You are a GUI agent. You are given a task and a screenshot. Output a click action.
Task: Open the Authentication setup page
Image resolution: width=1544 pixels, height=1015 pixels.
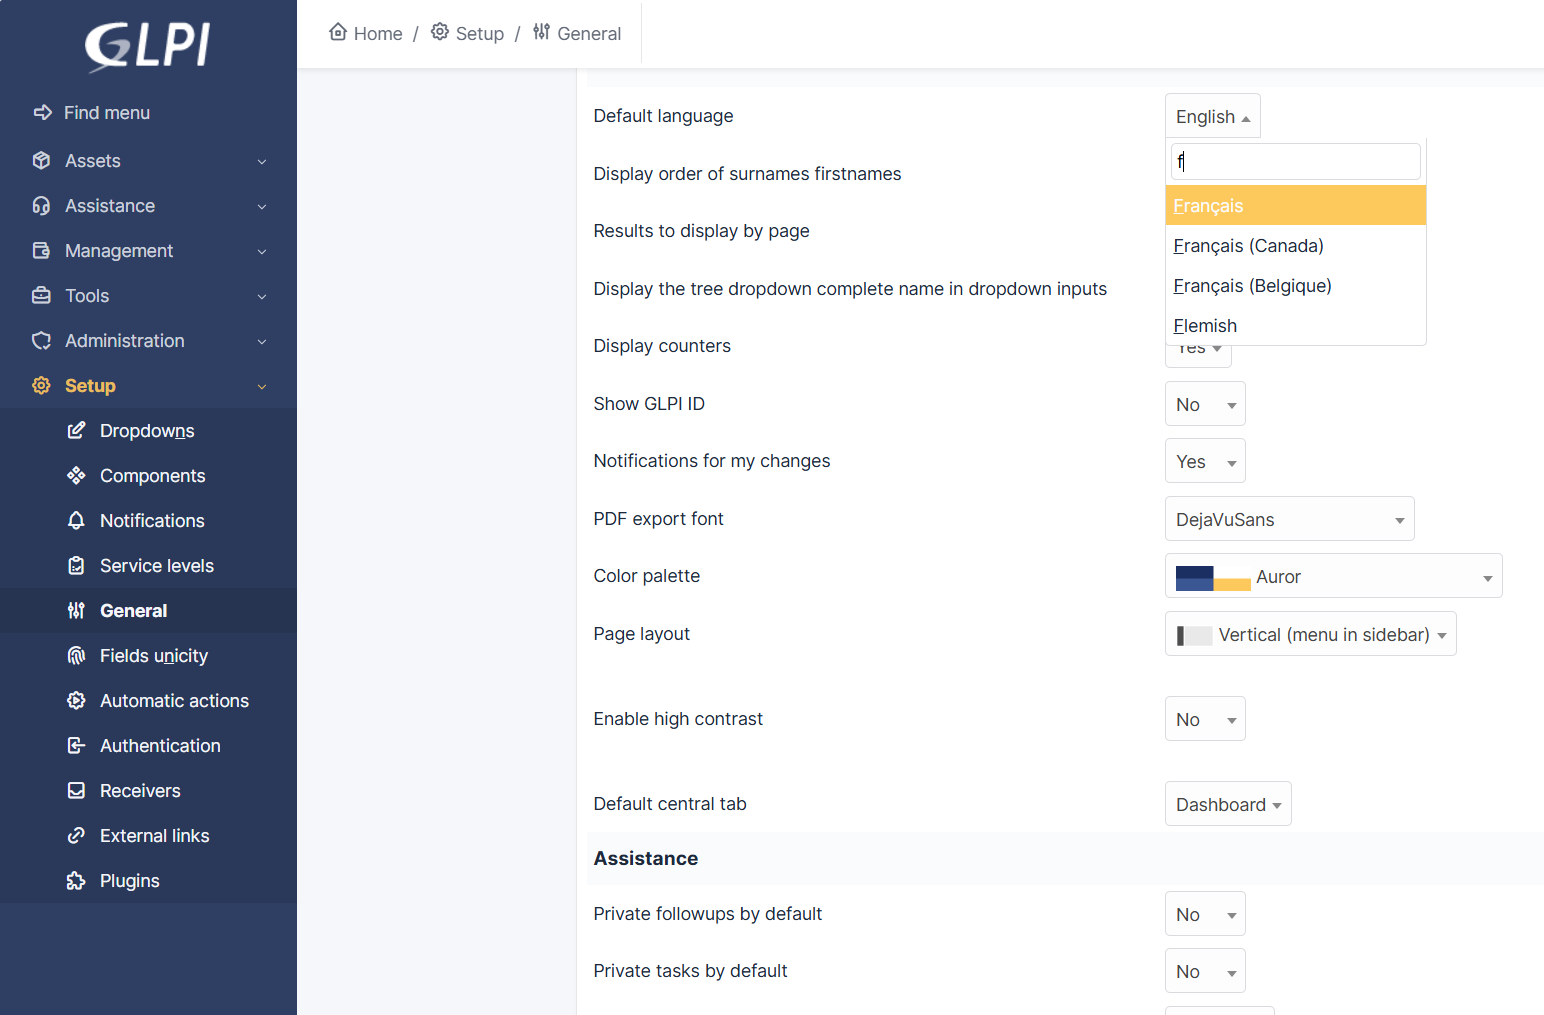point(160,746)
